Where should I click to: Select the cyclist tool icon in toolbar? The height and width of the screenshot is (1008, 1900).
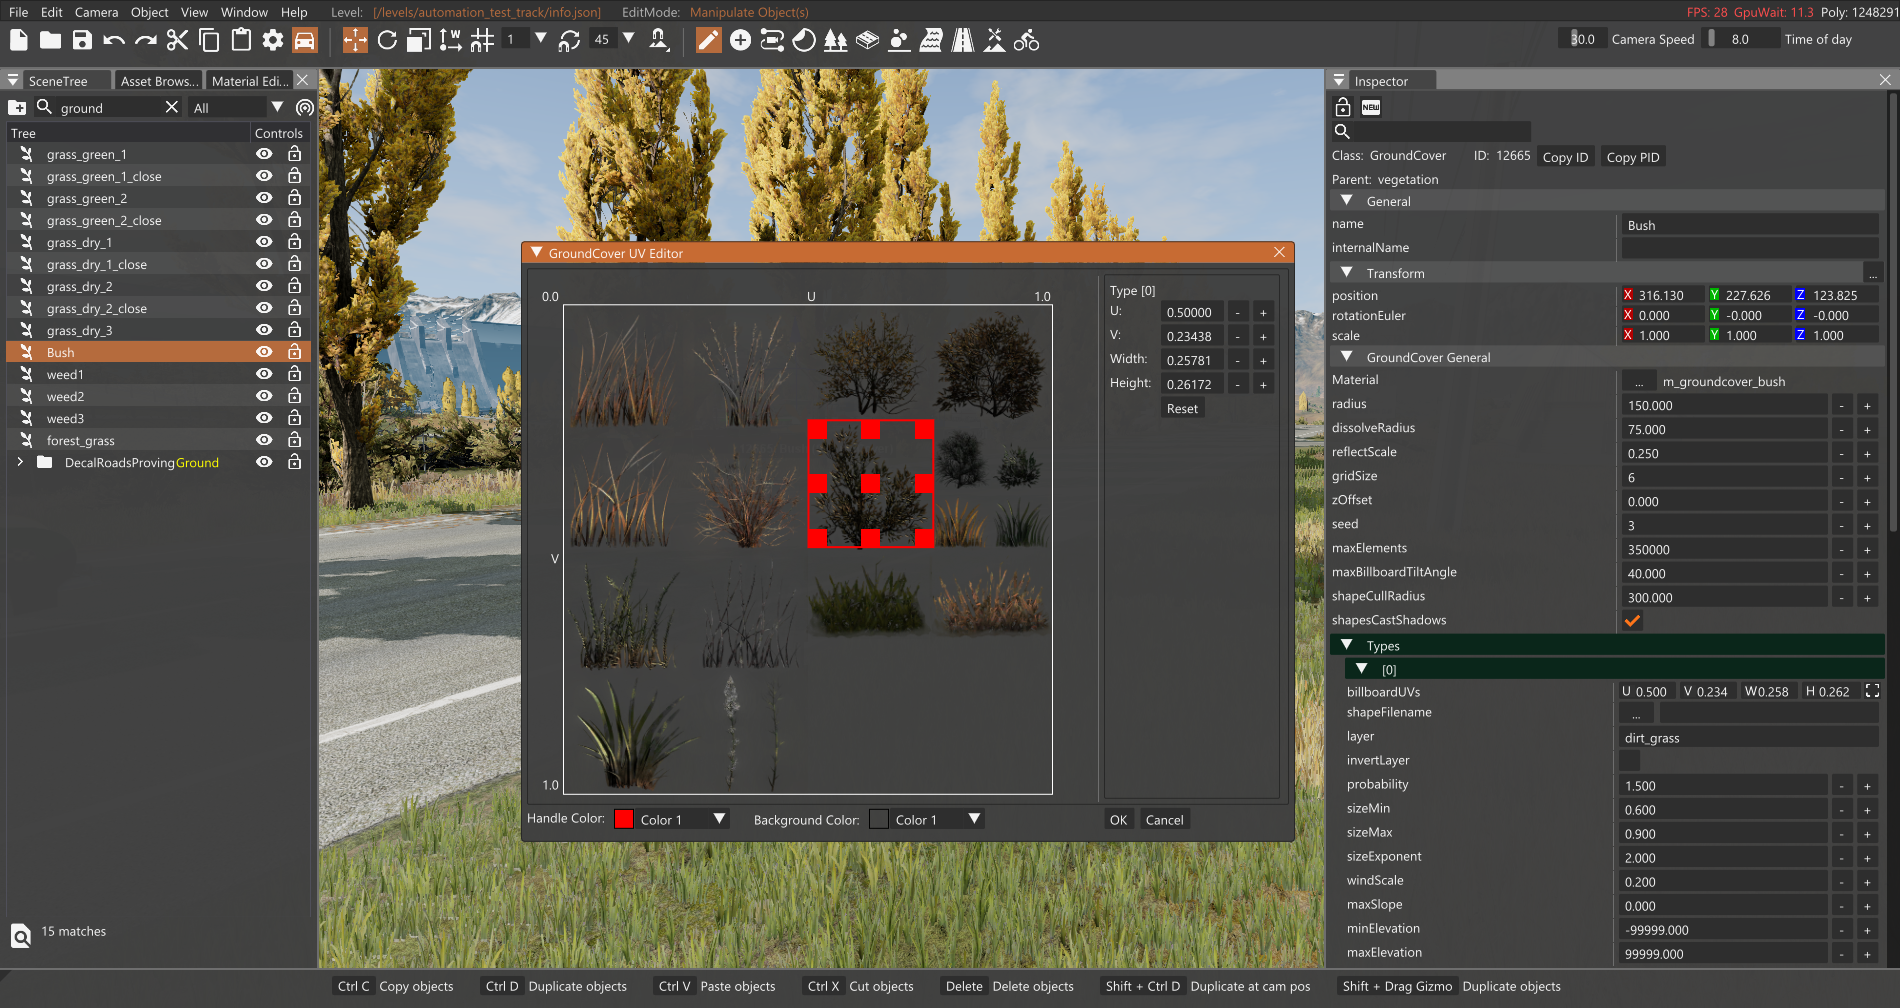1026,40
